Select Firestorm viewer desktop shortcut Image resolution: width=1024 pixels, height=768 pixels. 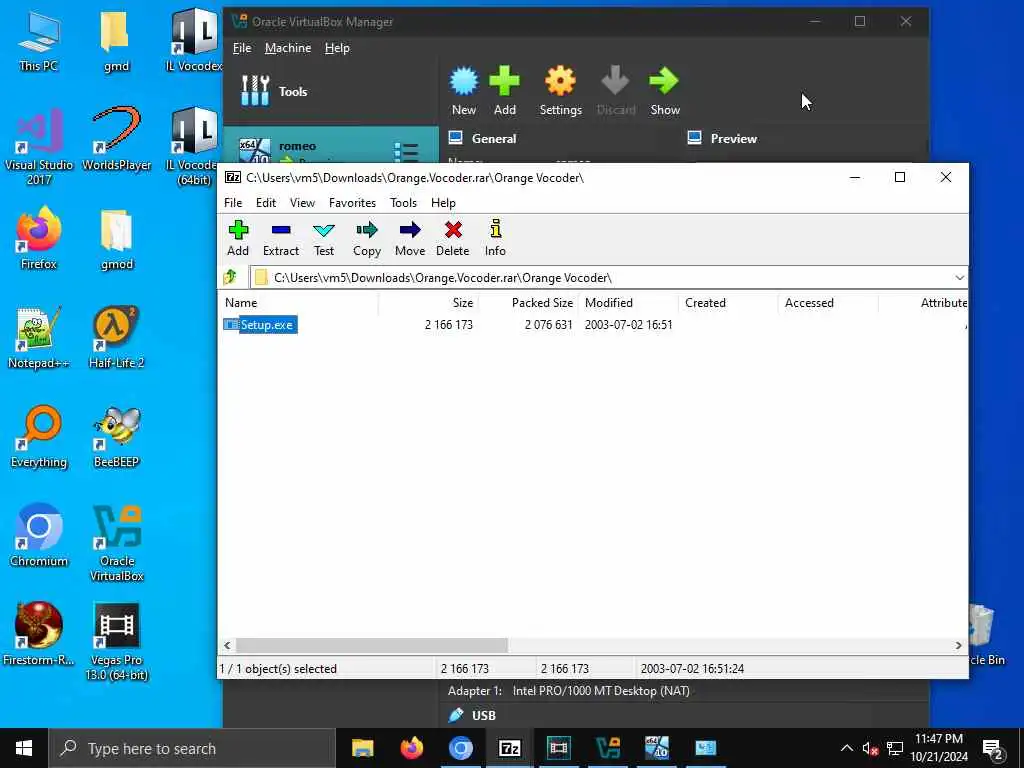pos(39,634)
